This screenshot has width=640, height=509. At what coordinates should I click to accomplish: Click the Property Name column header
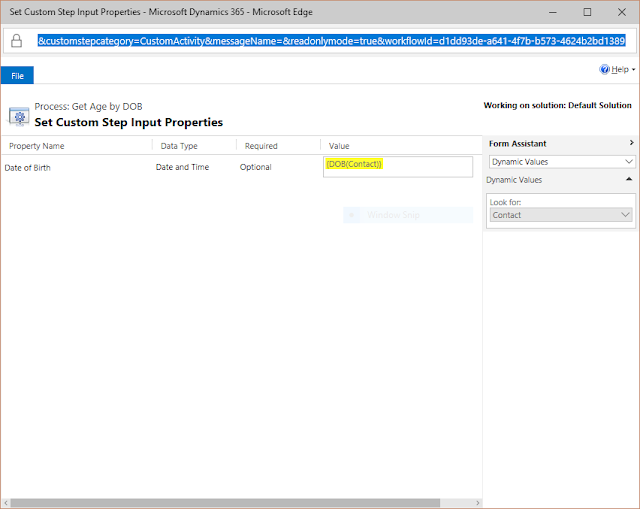37,146
